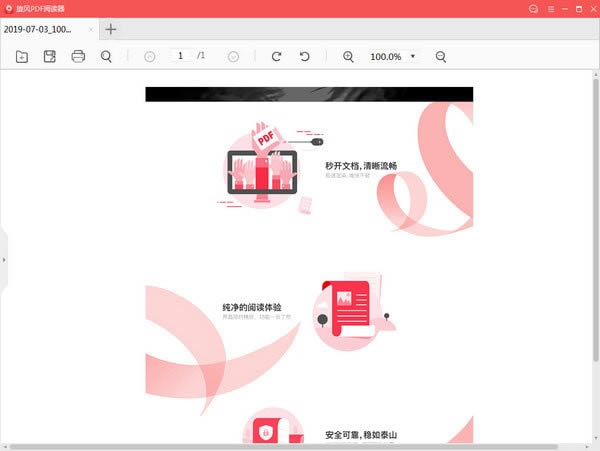Viewport: 600px width, 451px height.
Task: Click the open file icon in toolbar
Action: (x=22, y=57)
